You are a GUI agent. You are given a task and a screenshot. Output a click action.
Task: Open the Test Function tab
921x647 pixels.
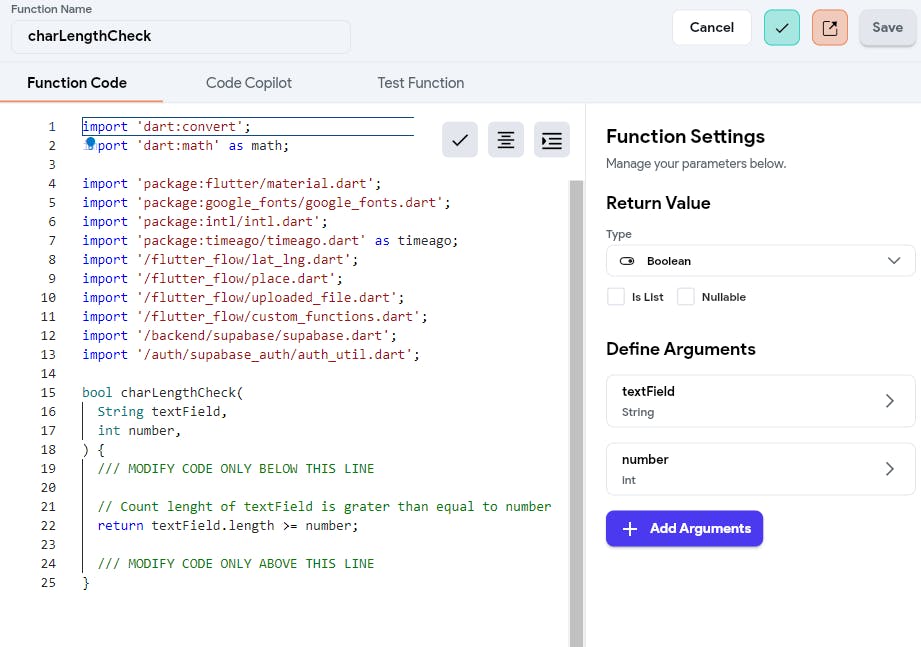coord(420,83)
